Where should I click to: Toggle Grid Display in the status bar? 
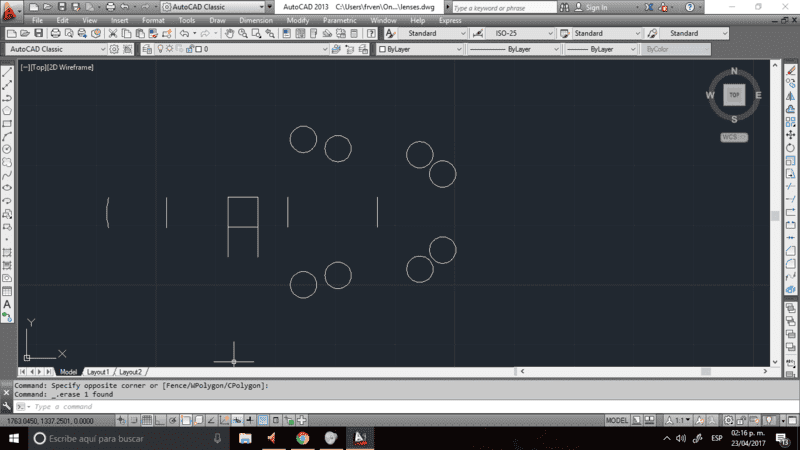[147, 420]
